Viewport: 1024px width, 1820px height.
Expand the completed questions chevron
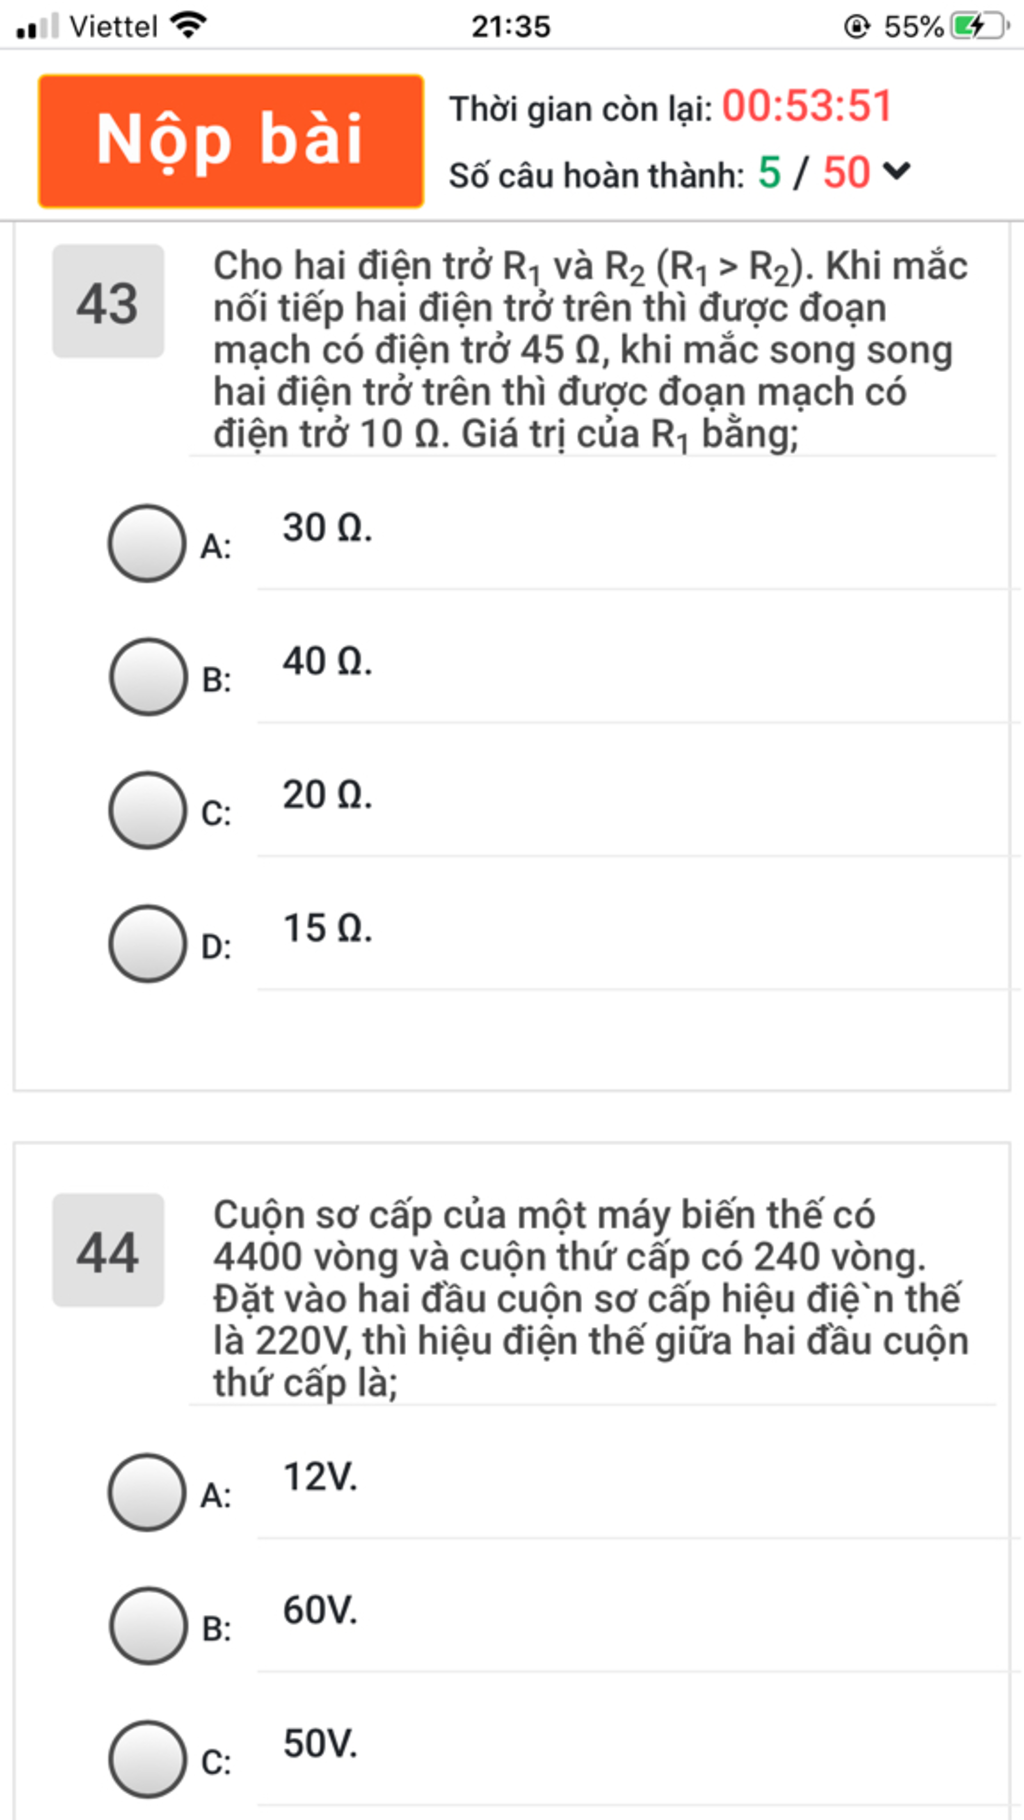pyautogui.click(x=897, y=172)
